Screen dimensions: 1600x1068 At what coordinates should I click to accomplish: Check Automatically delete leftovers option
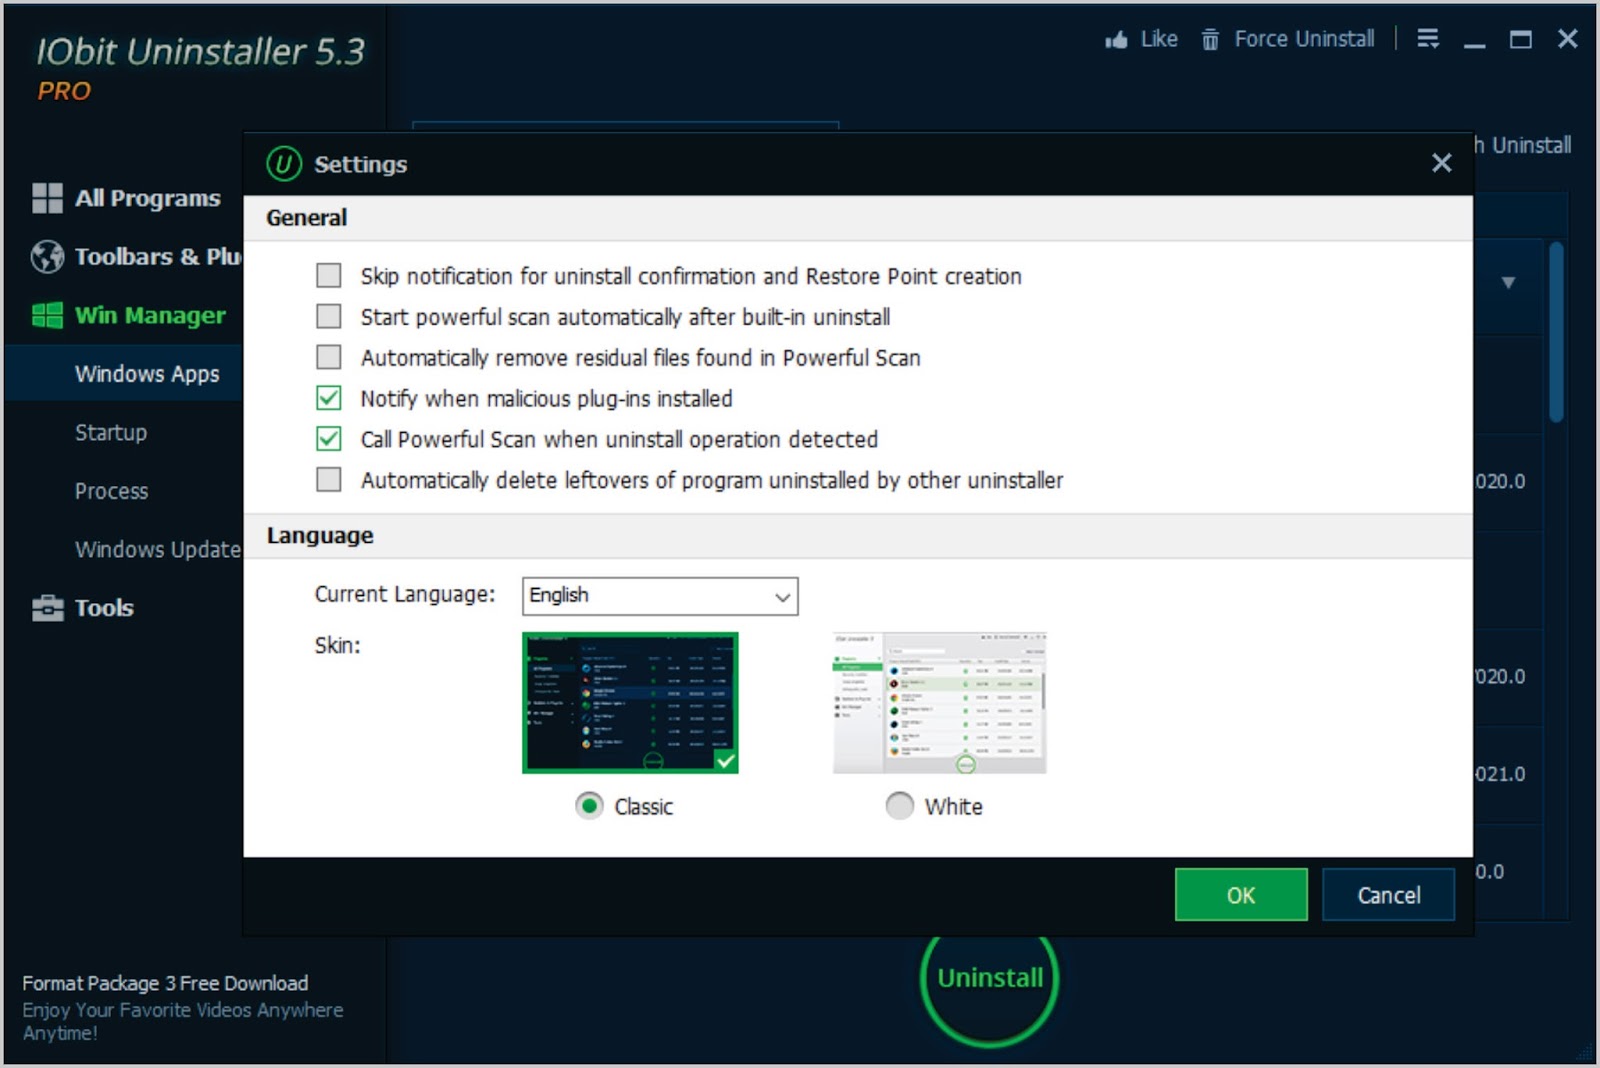point(328,480)
